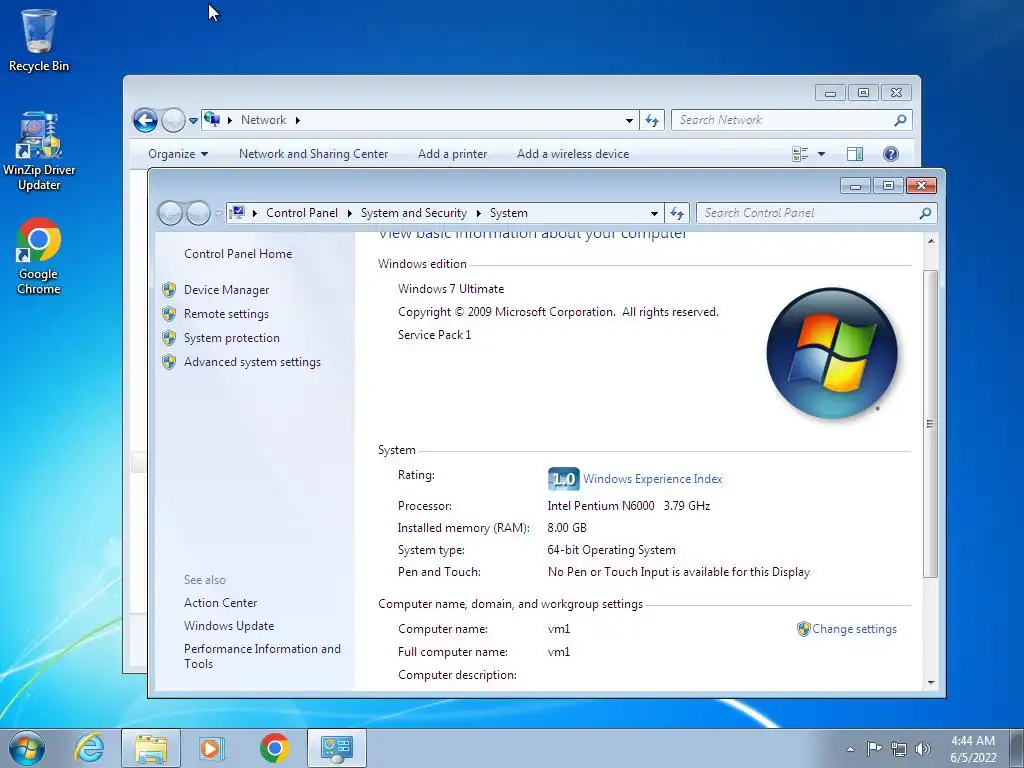
Task: Go back in the Network window
Action: [145, 120]
